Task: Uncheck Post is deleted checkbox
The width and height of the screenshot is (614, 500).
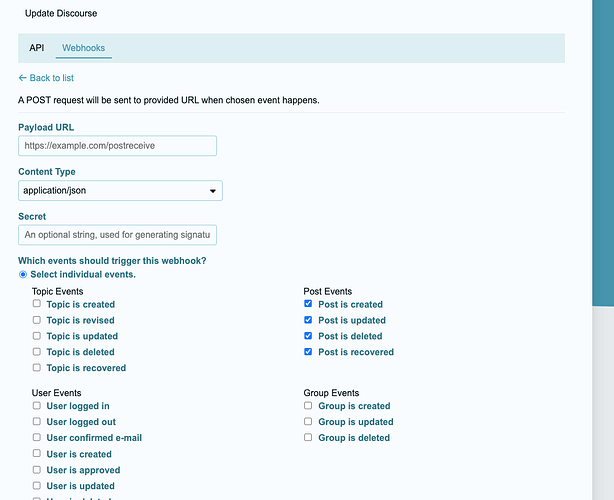Action: (308, 336)
